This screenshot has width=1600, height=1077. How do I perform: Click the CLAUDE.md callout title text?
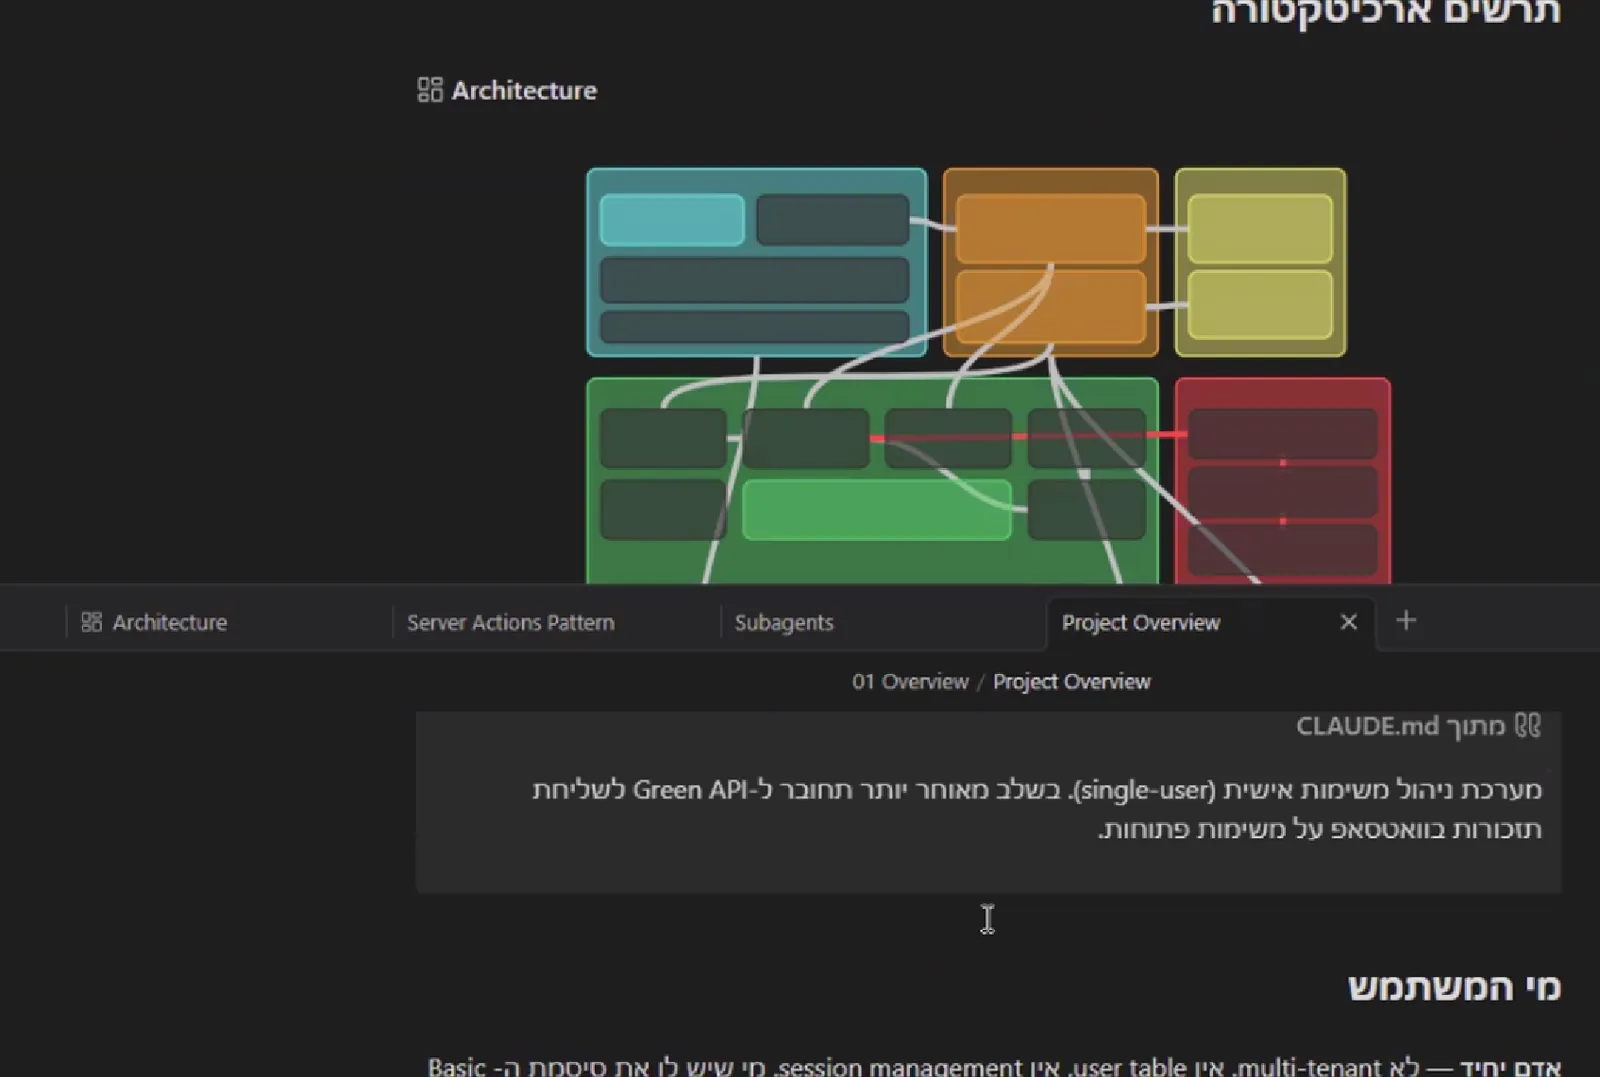tap(1400, 726)
